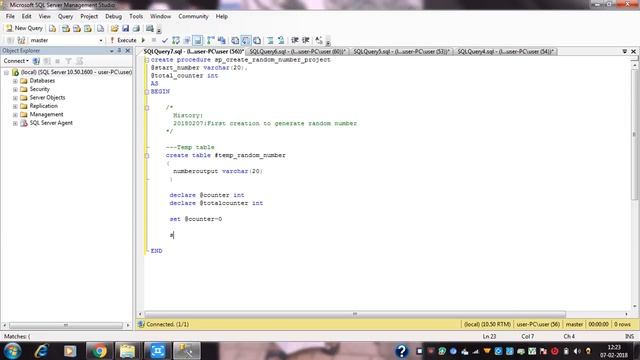Switch to the SQLQuery5.sql tab
This screenshot has width=640, height=360.
click(x=402, y=51)
